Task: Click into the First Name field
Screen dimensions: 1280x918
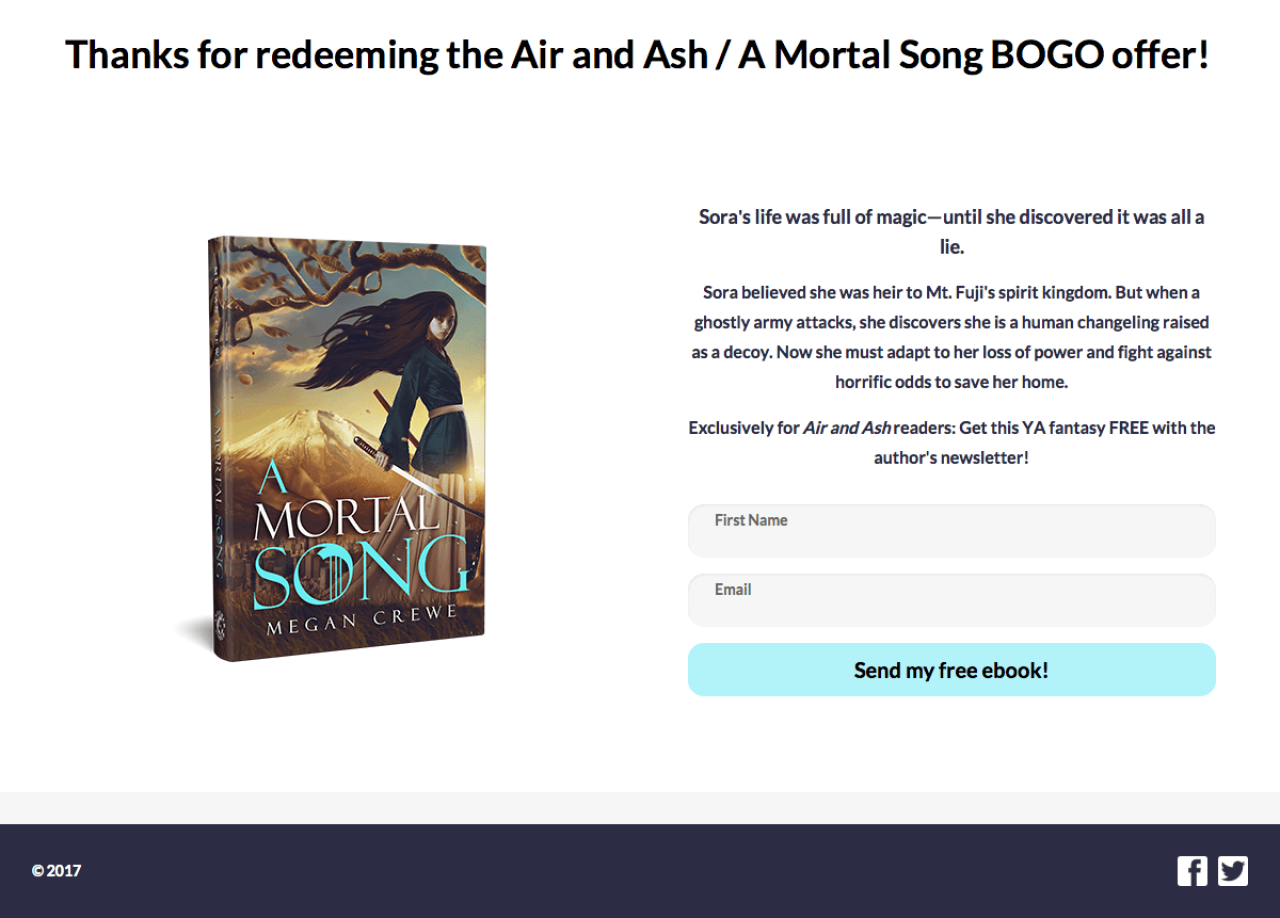Action: pyautogui.click(x=951, y=538)
